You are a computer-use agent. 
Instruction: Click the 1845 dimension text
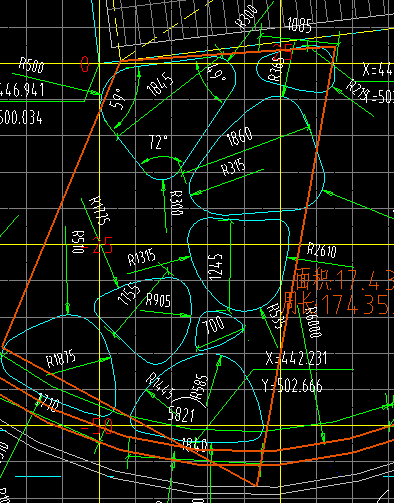click(x=161, y=85)
